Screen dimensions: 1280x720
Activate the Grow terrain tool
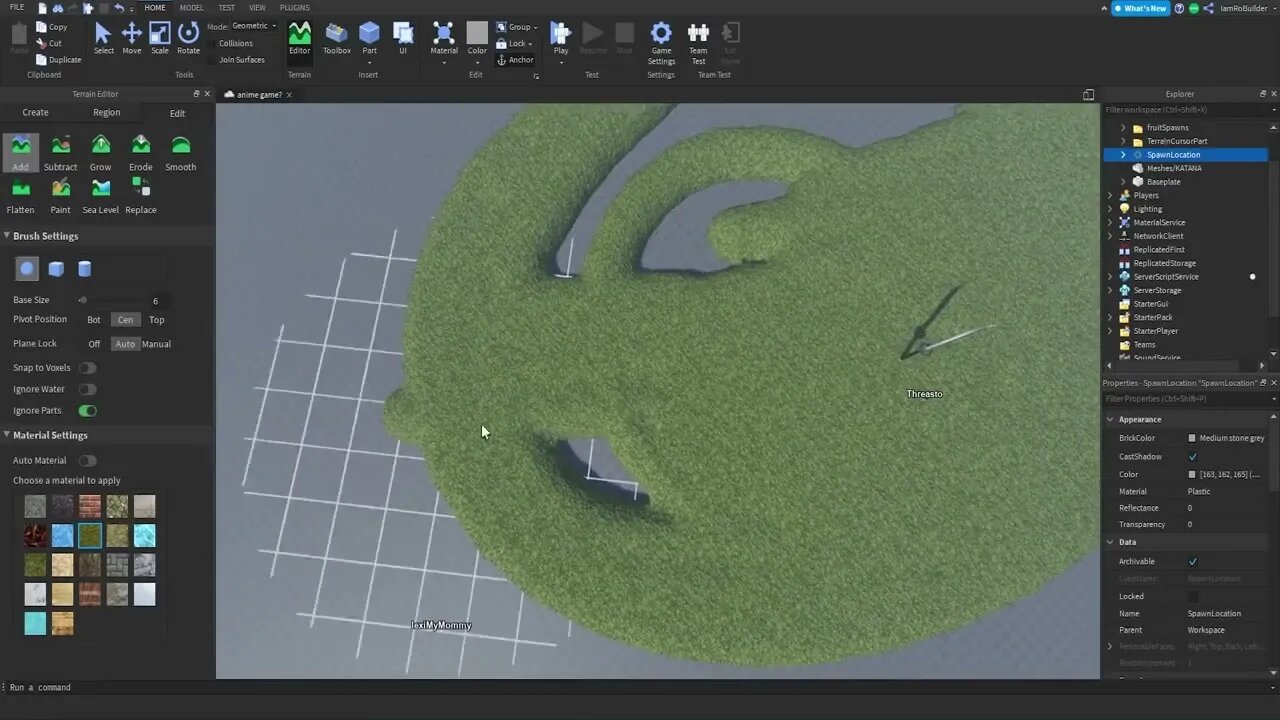101,153
